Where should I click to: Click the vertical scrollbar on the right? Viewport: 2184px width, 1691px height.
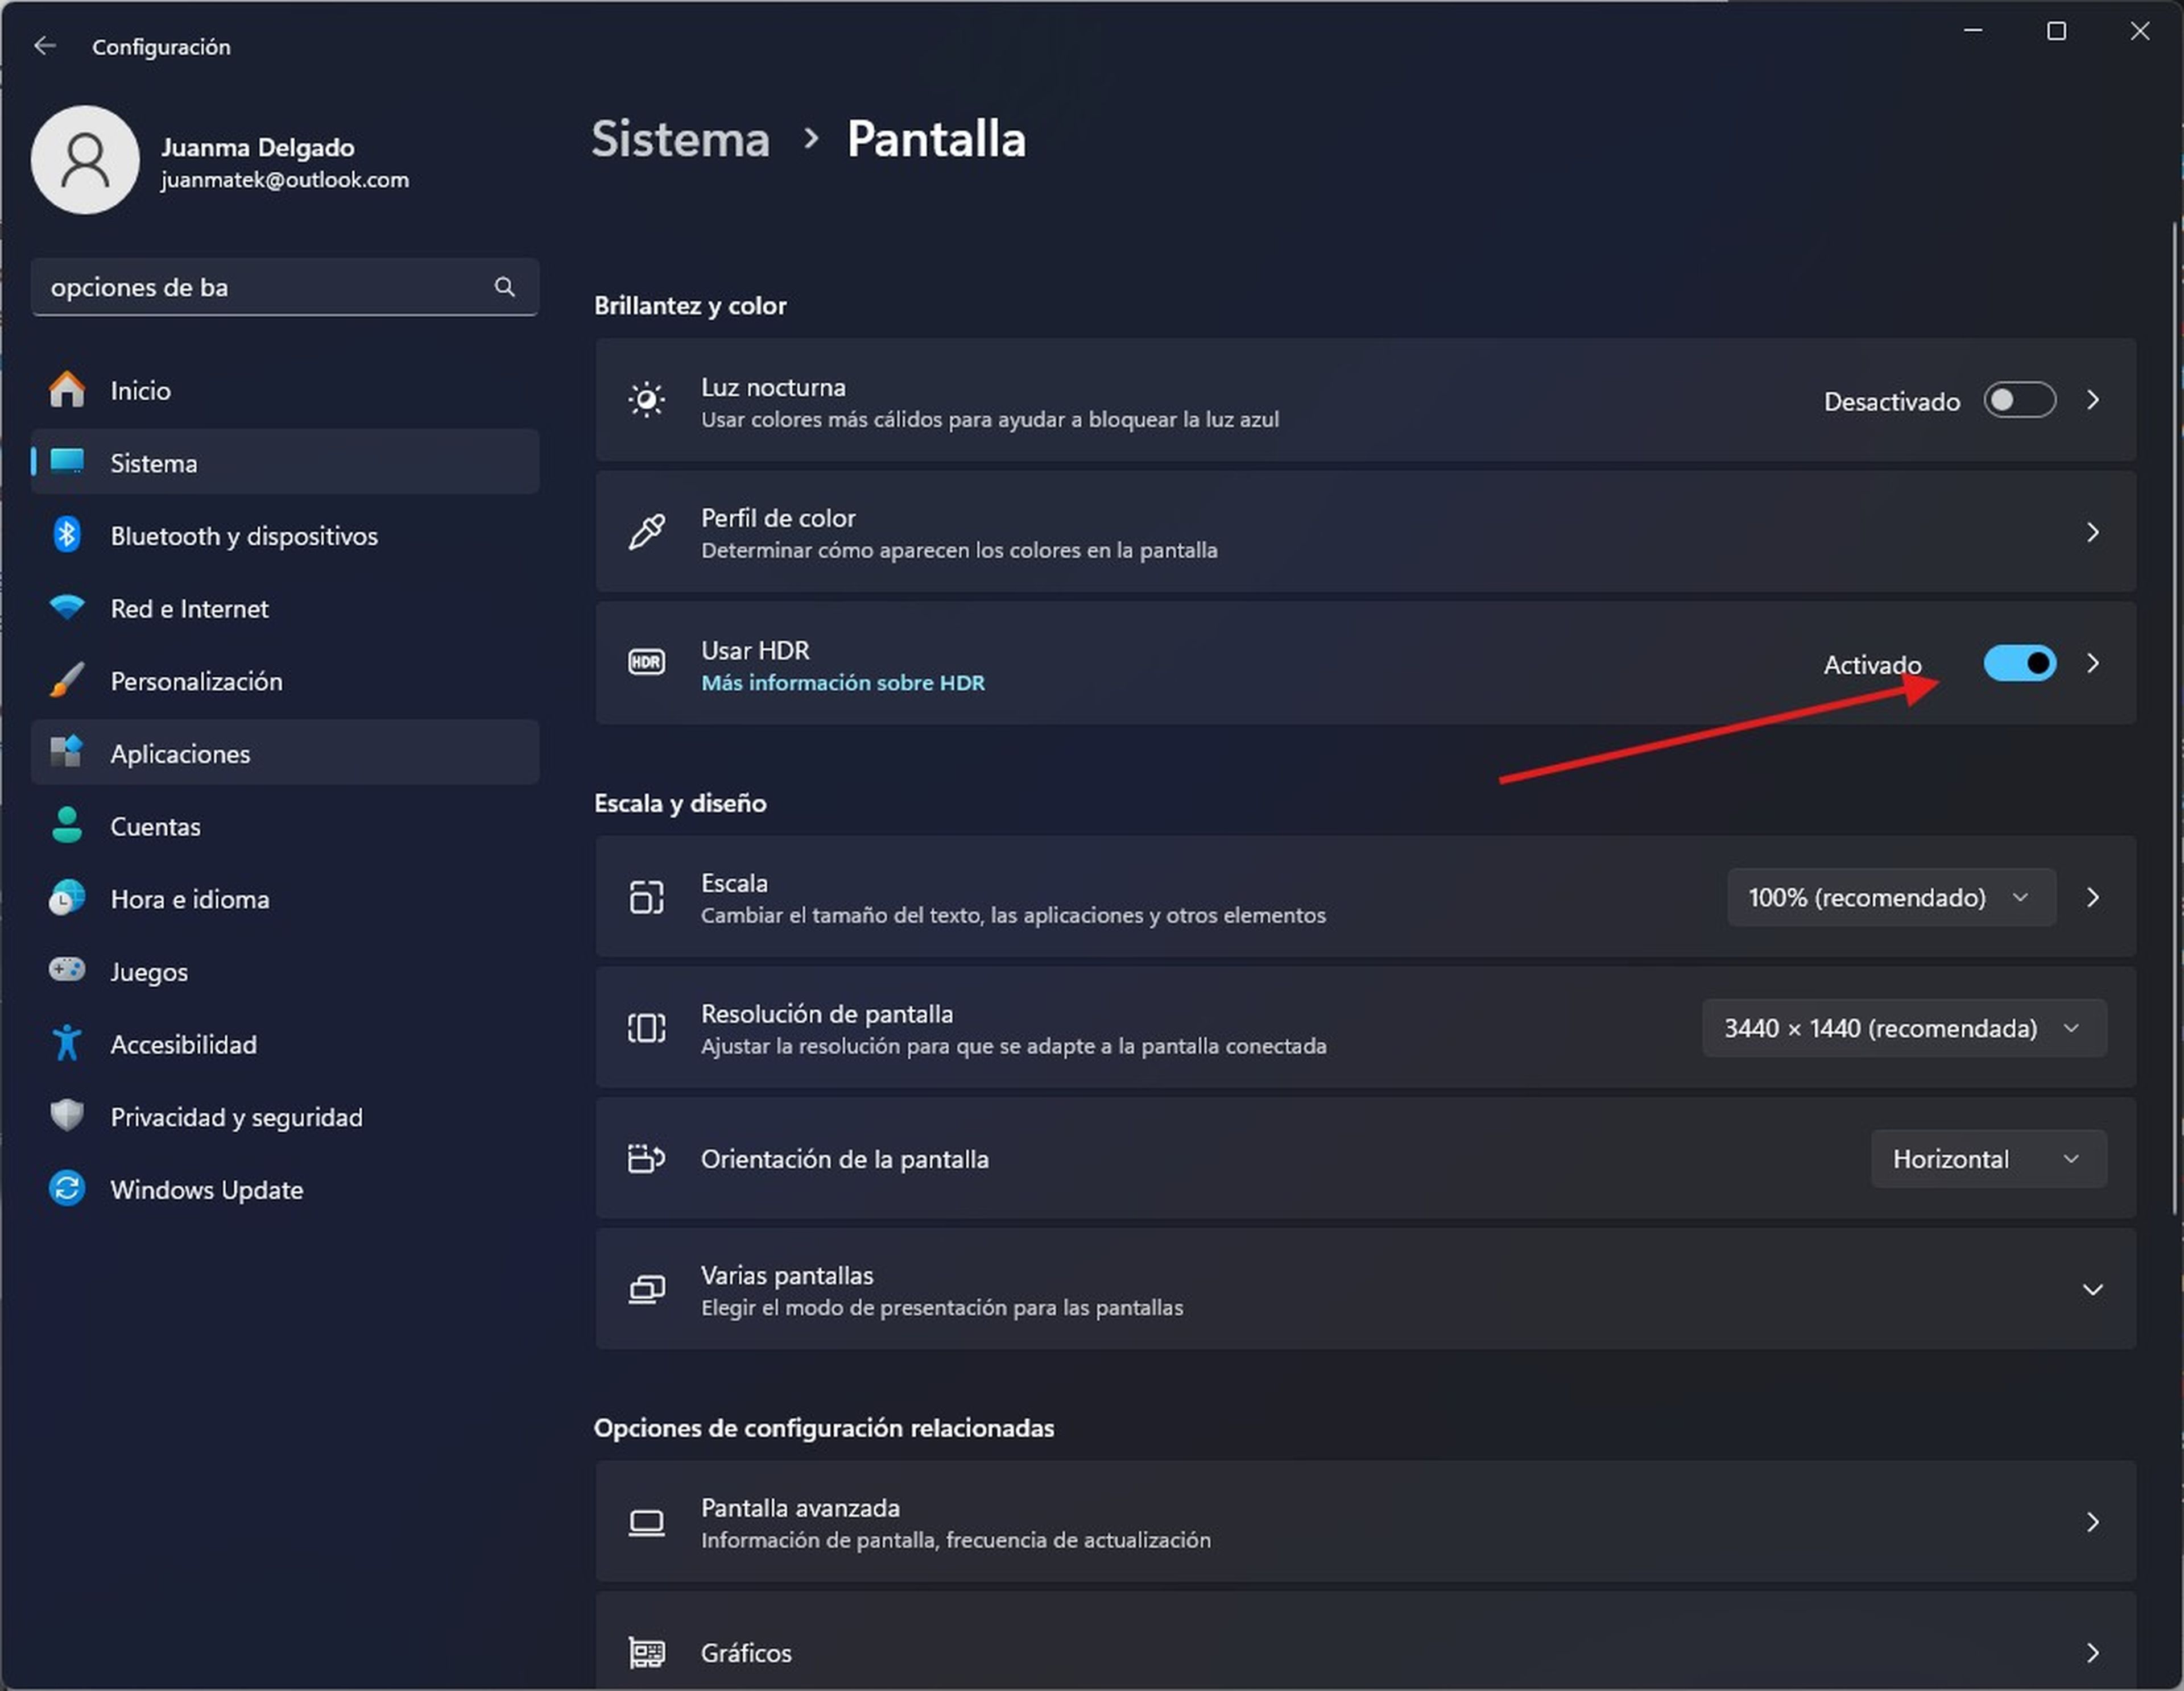pos(2176,718)
